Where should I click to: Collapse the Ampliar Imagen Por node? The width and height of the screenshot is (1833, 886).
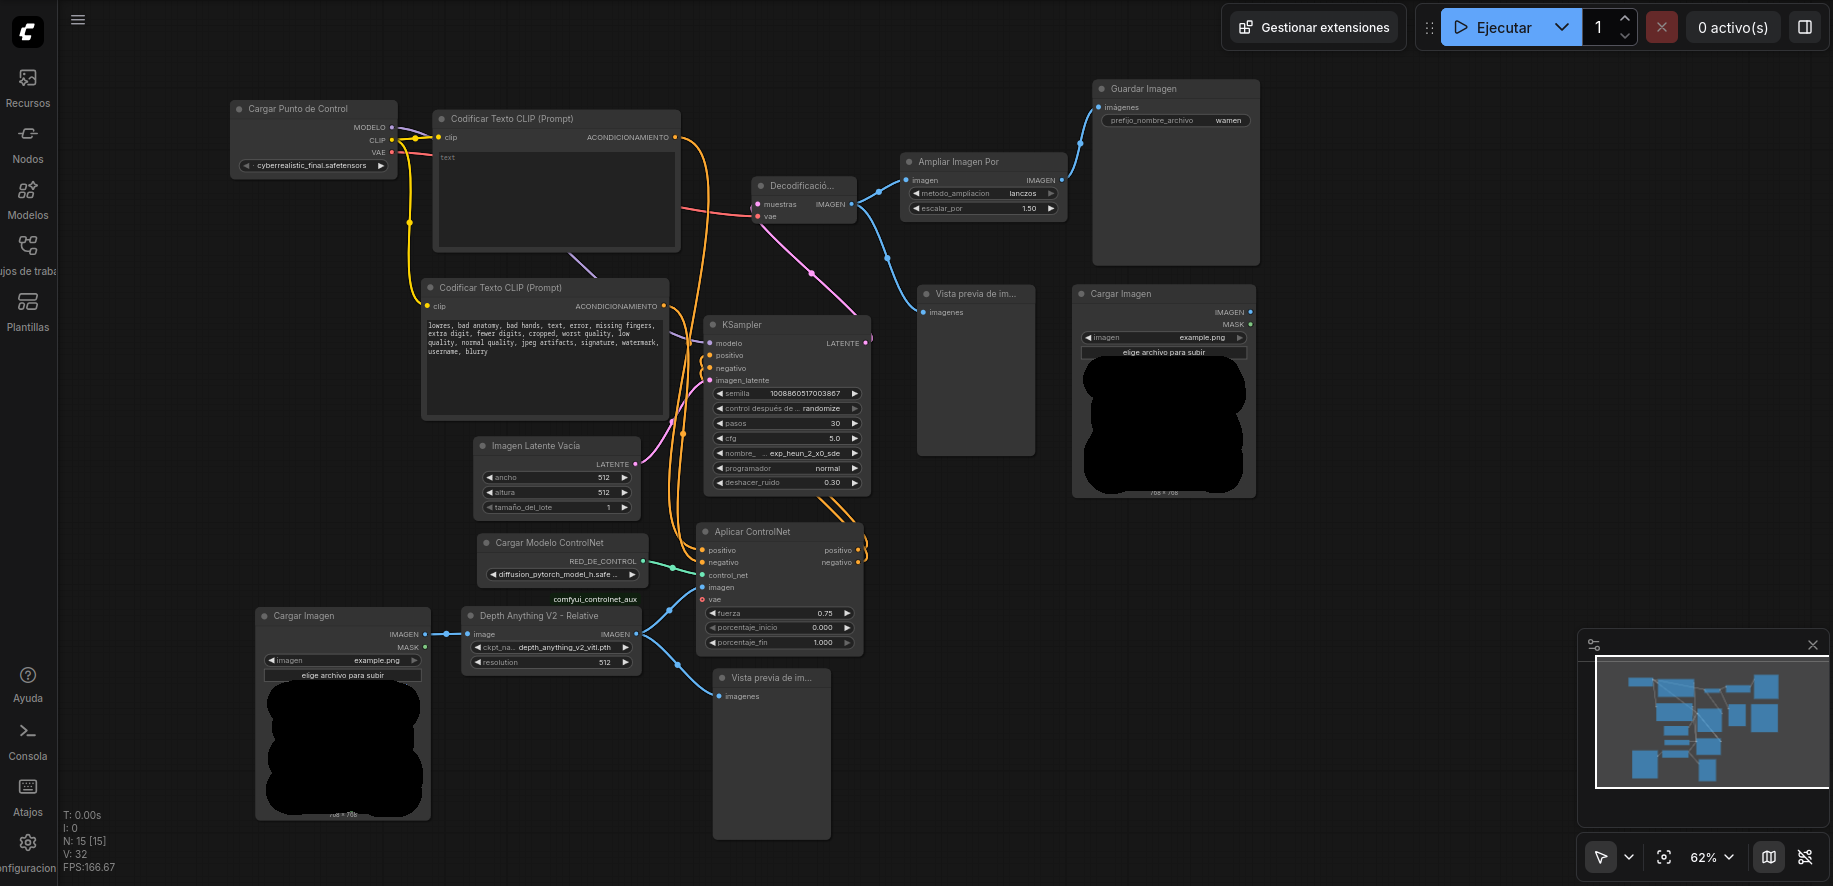click(x=909, y=162)
